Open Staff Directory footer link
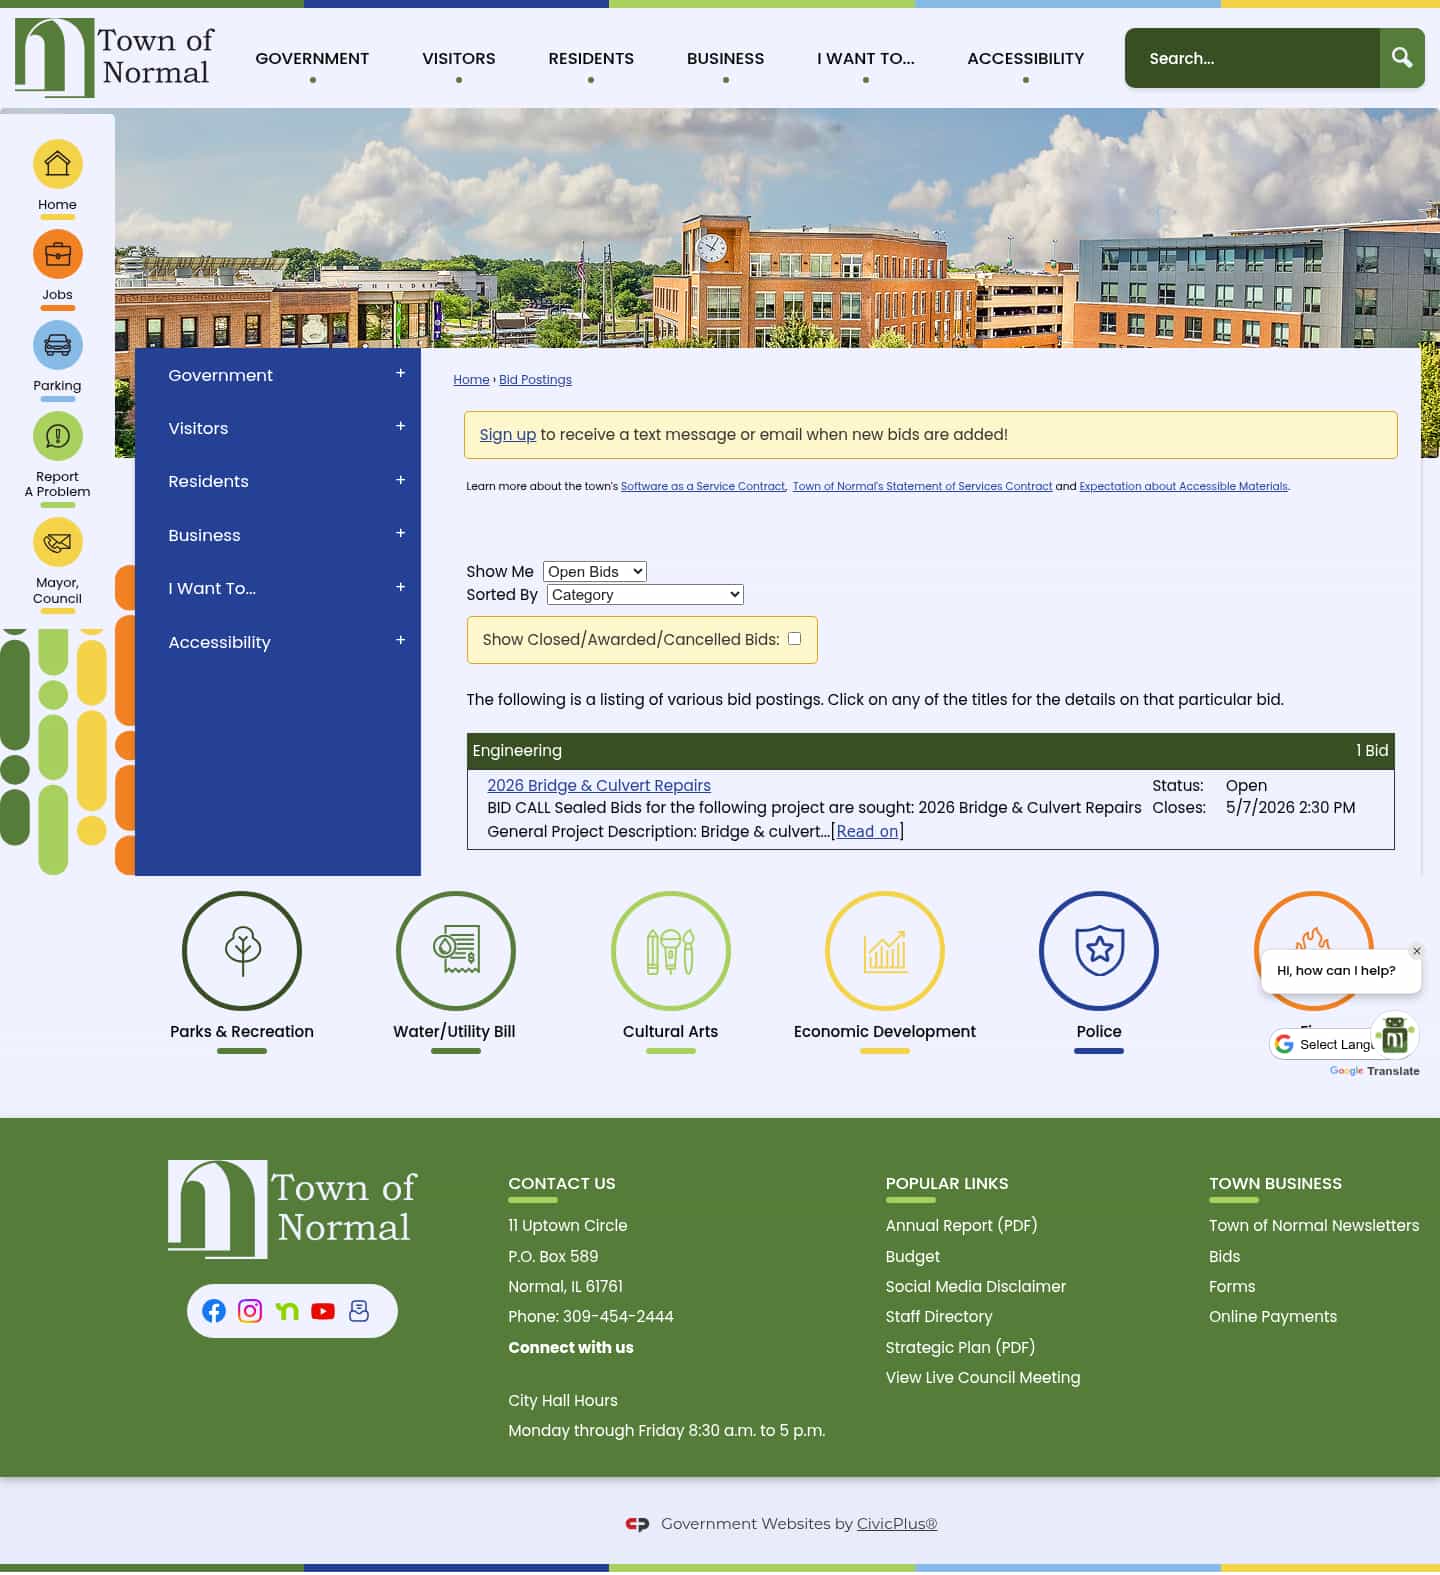The width and height of the screenshot is (1440, 1575). [938, 1317]
